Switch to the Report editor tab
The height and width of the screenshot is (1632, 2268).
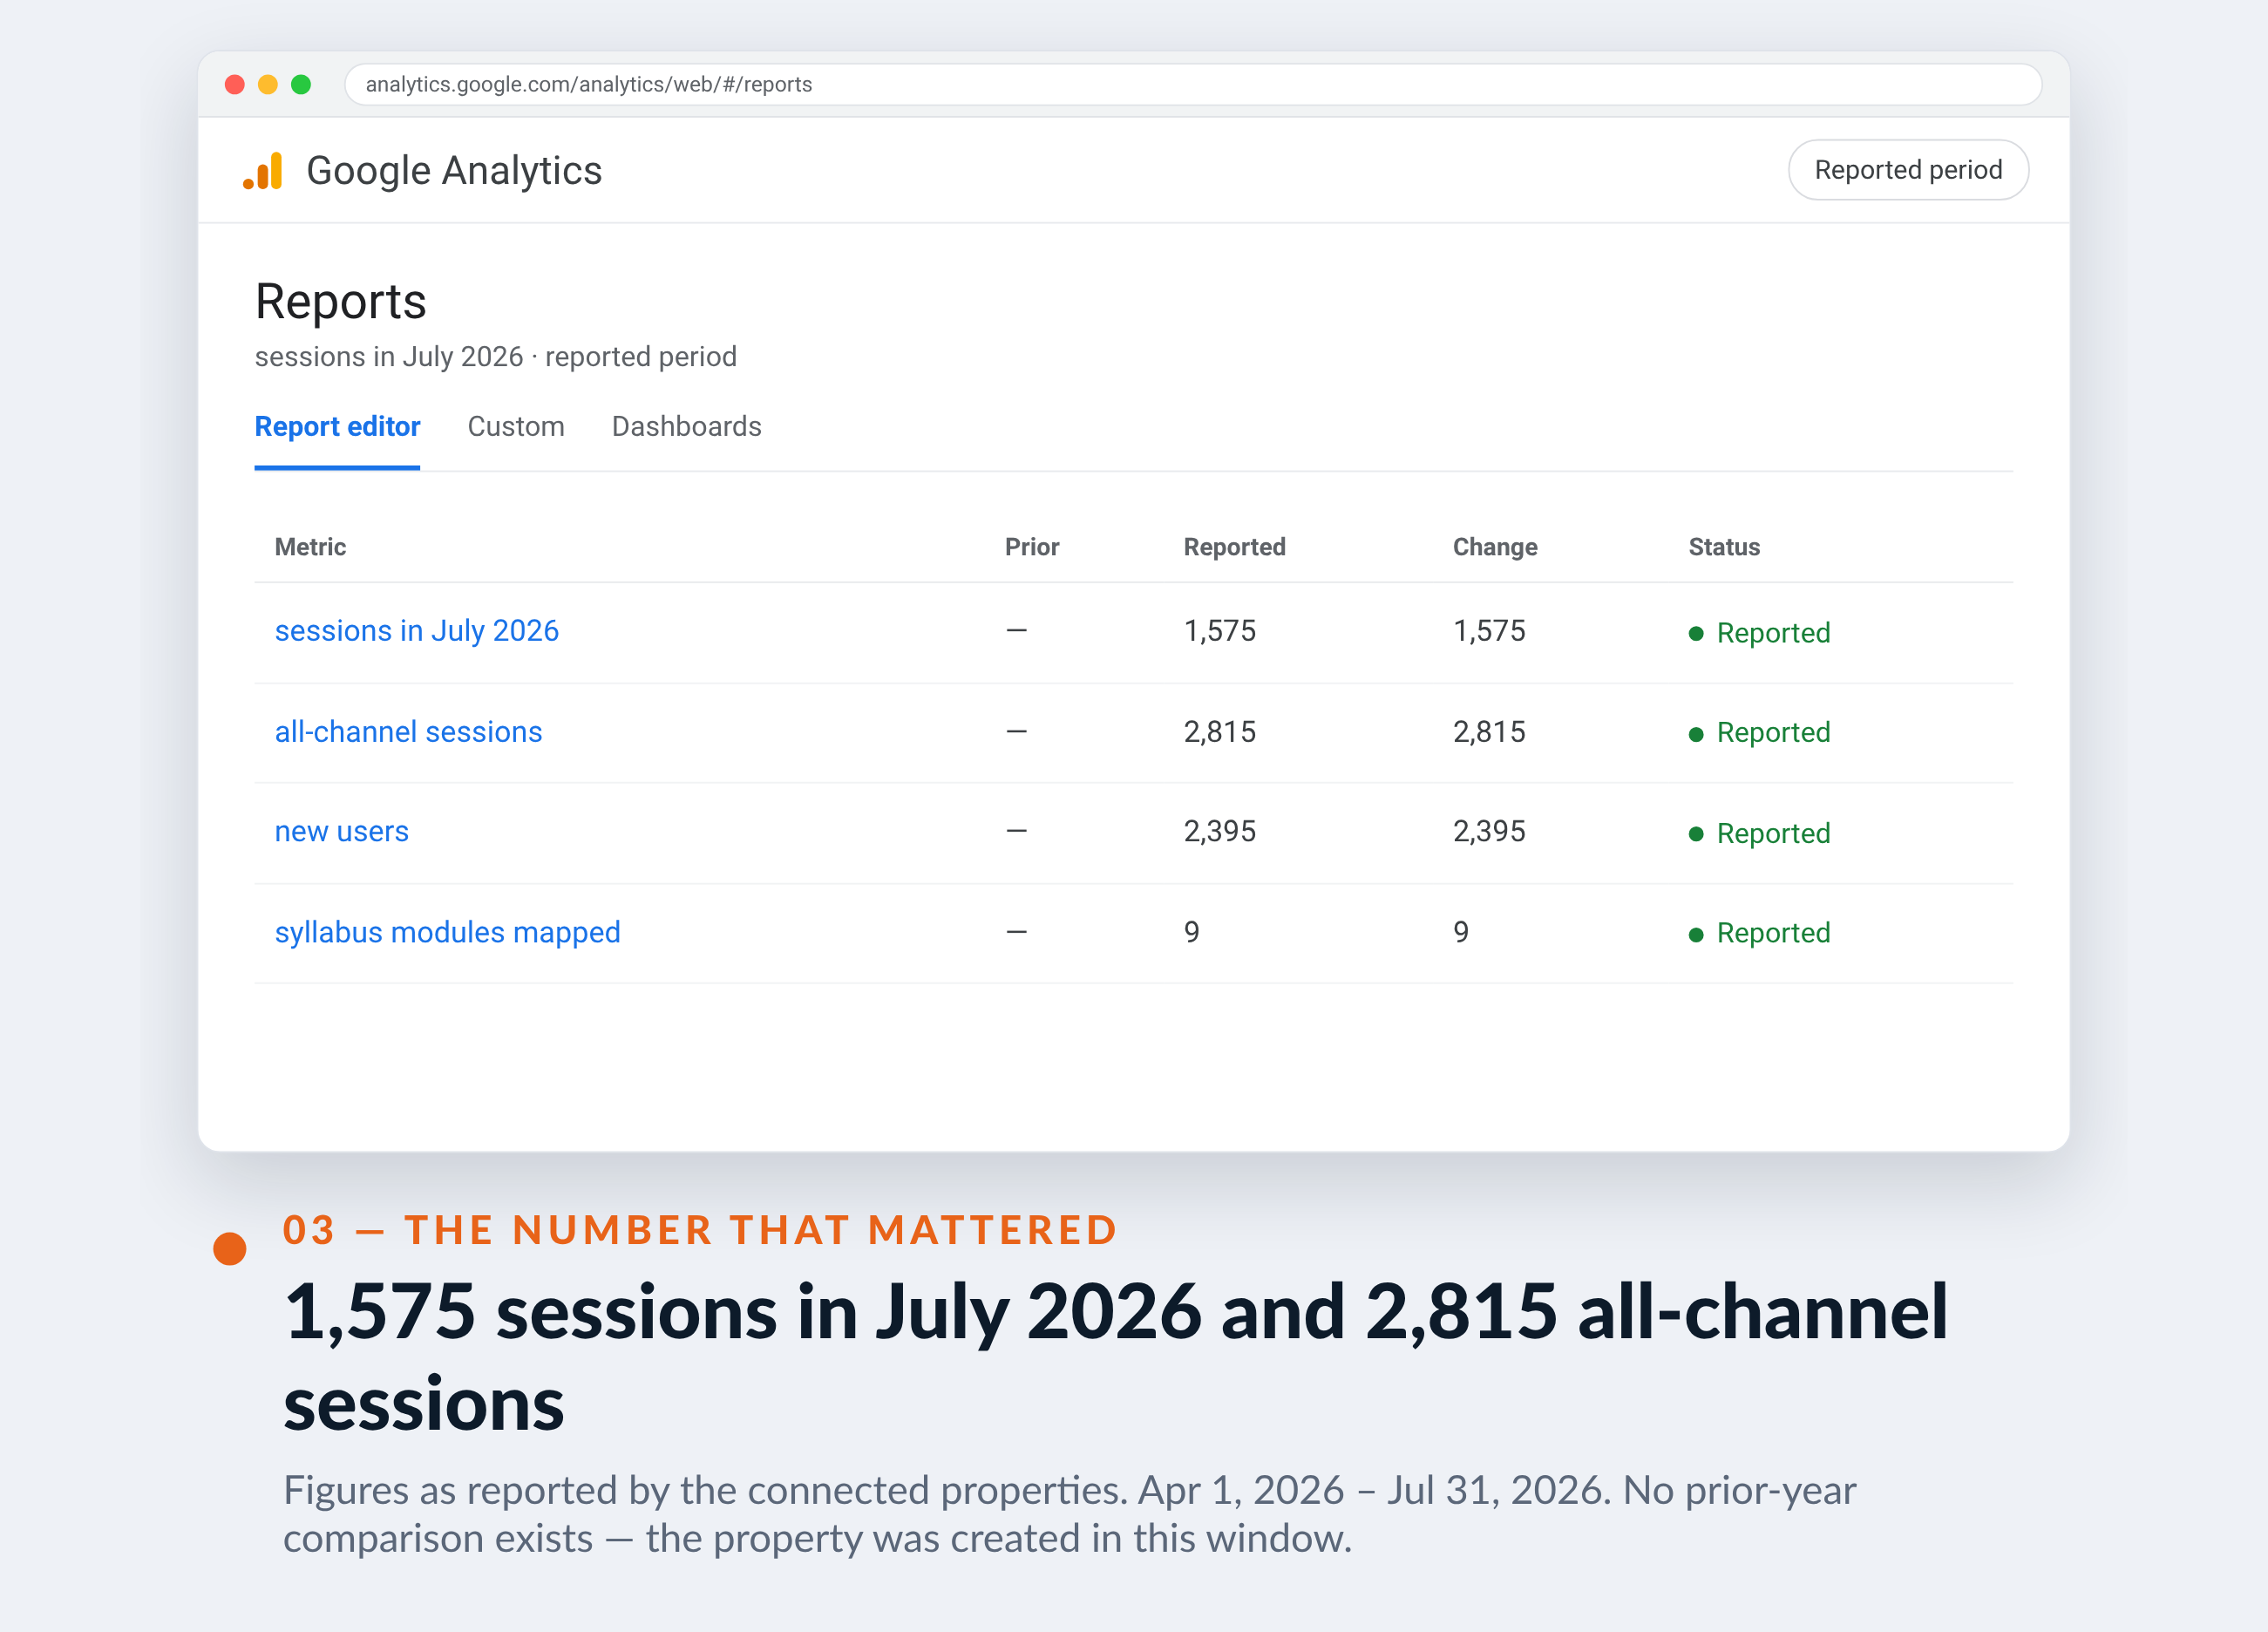337,427
